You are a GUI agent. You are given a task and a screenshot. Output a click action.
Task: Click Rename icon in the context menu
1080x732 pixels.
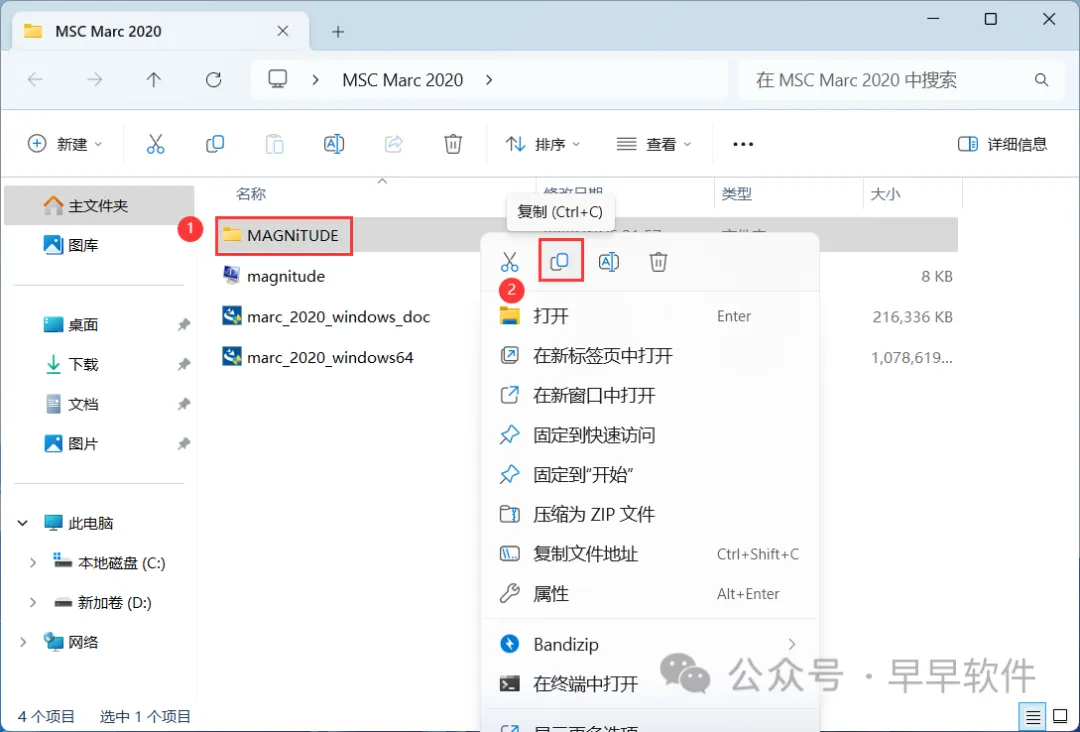[609, 262]
